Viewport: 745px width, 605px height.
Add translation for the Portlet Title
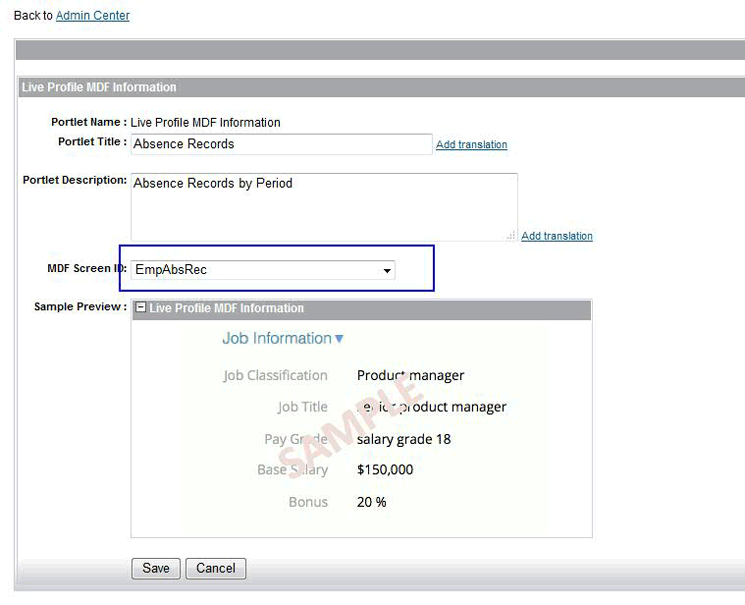471,145
